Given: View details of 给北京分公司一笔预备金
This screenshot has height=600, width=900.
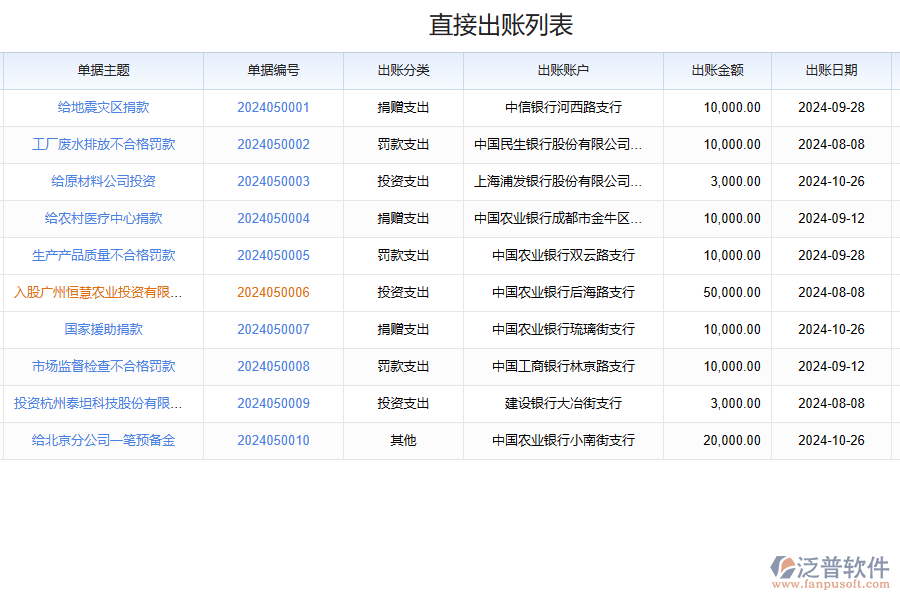Looking at the screenshot, I should 104,440.
